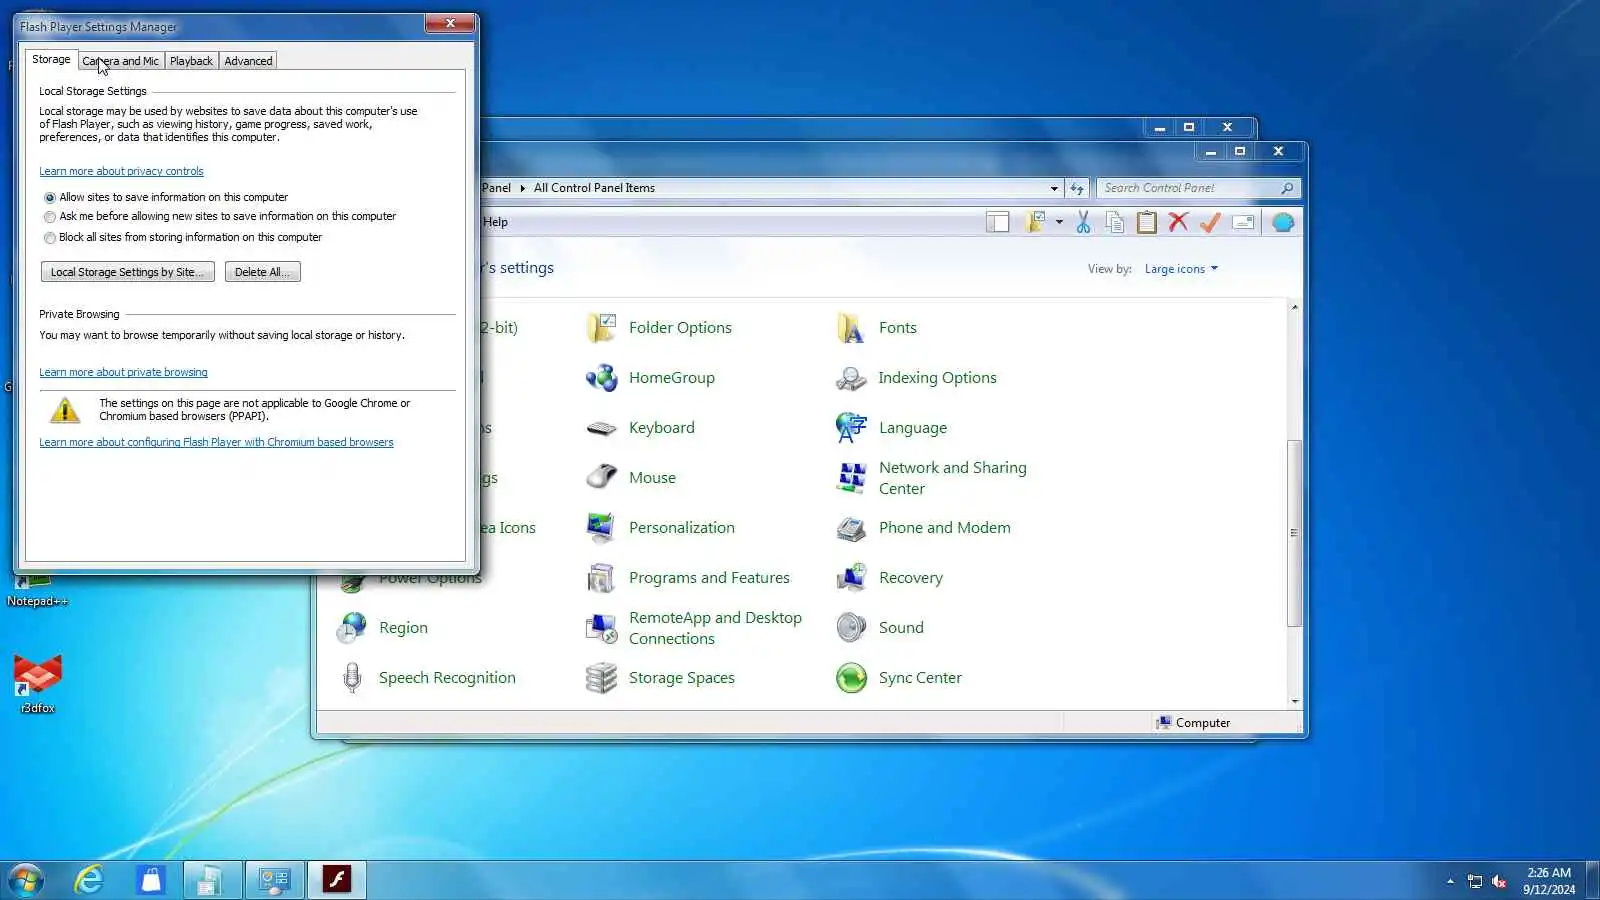The height and width of the screenshot is (900, 1600).
Task: Click the pane layout icon in Control Panel toolbar
Action: pos(997,222)
